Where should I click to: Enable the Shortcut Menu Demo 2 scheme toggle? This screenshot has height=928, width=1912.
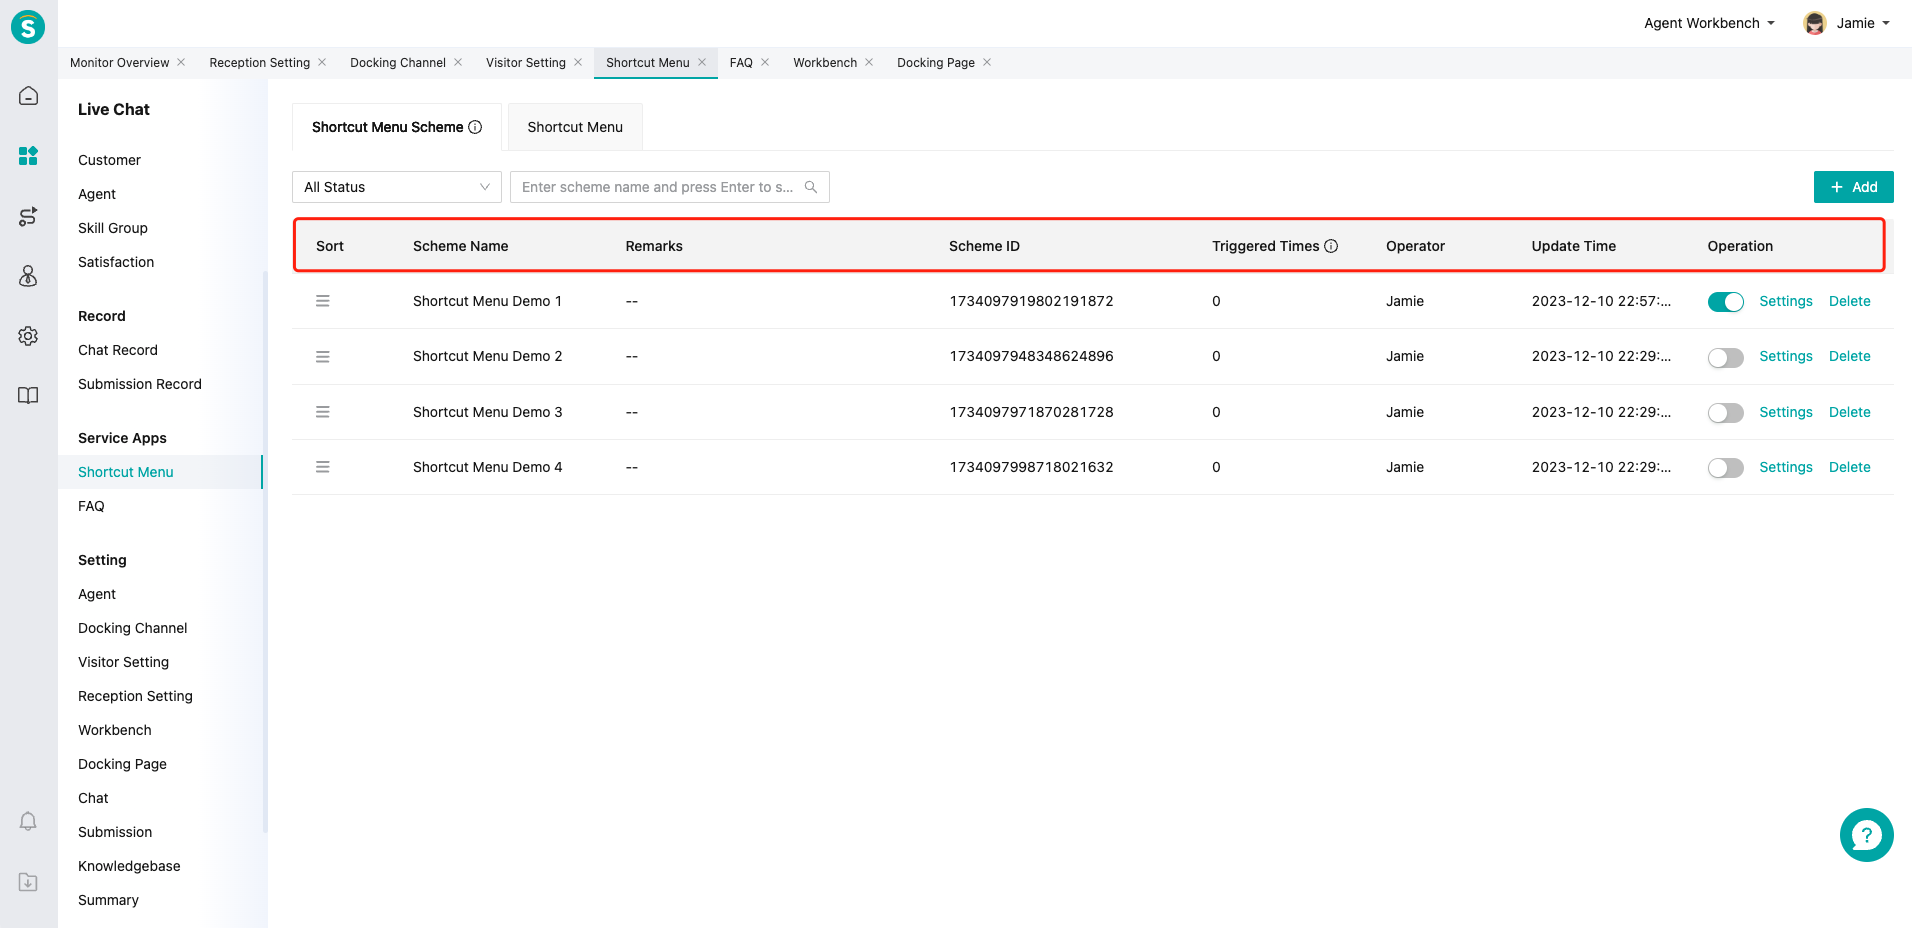pos(1725,358)
